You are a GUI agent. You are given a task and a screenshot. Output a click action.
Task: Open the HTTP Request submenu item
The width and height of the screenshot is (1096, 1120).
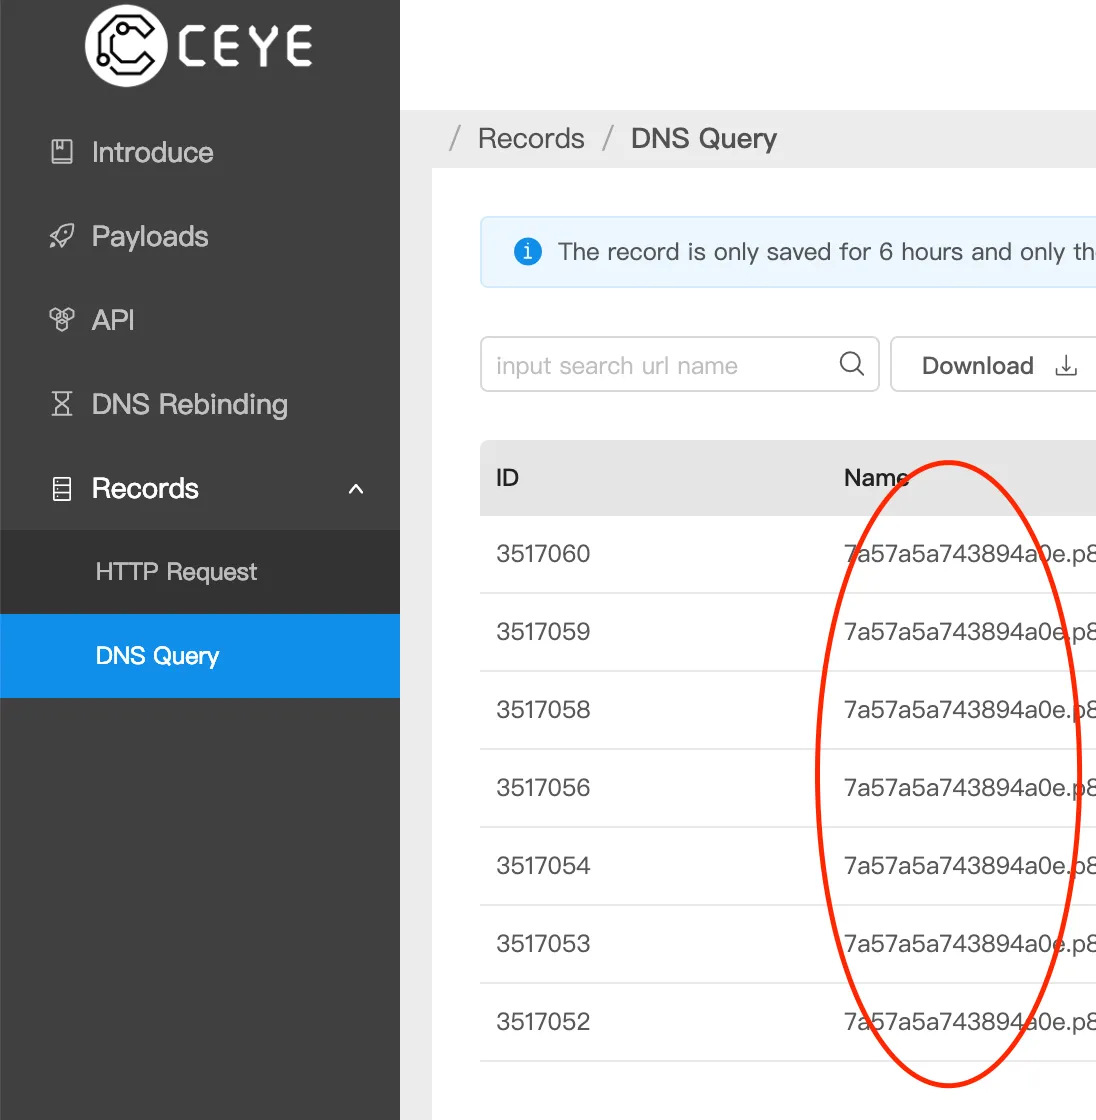pyautogui.click(x=176, y=572)
